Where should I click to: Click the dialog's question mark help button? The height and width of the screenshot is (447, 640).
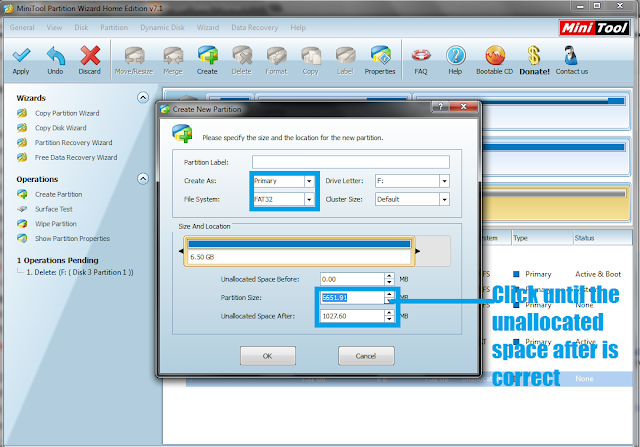[440, 107]
